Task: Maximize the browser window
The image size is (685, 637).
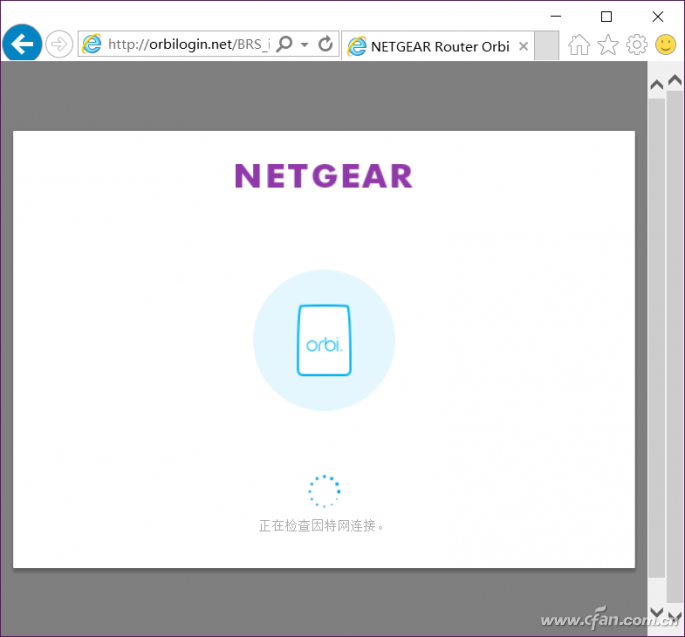Action: [x=606, y=17]
